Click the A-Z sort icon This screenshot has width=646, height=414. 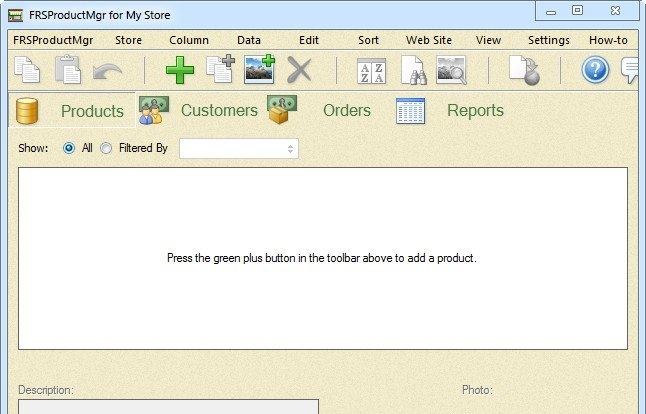pos(372,71)
